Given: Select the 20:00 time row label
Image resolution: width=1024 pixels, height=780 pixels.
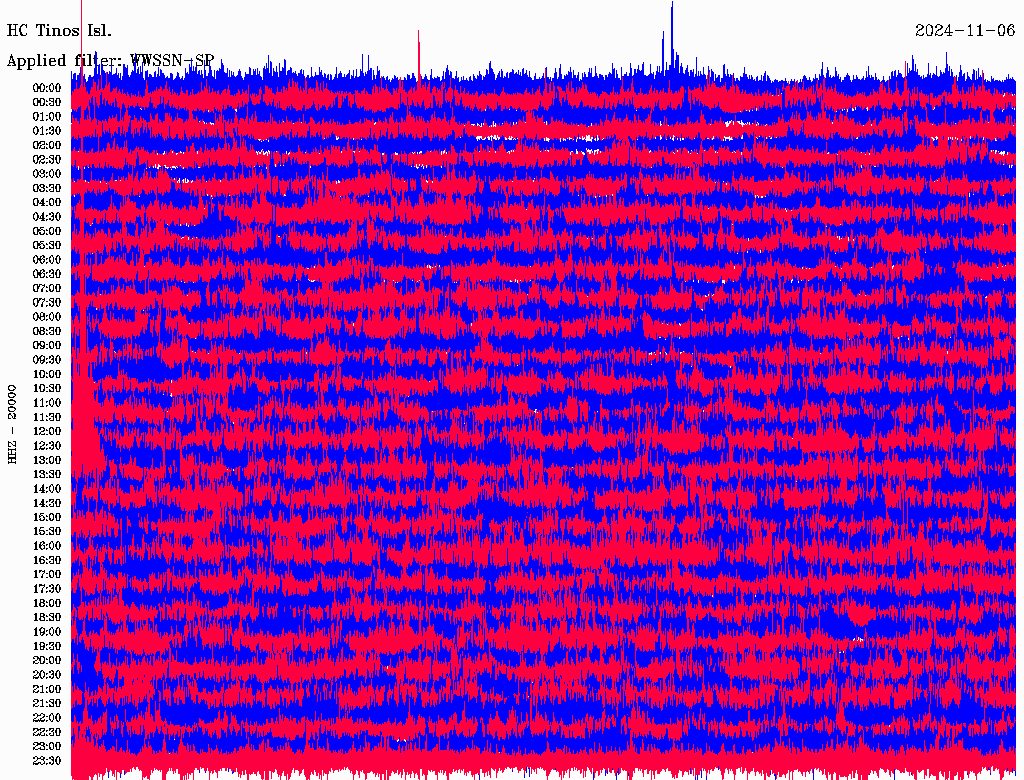Looking at the screenshot, I should pyautogui.click(x=47, y=660).
